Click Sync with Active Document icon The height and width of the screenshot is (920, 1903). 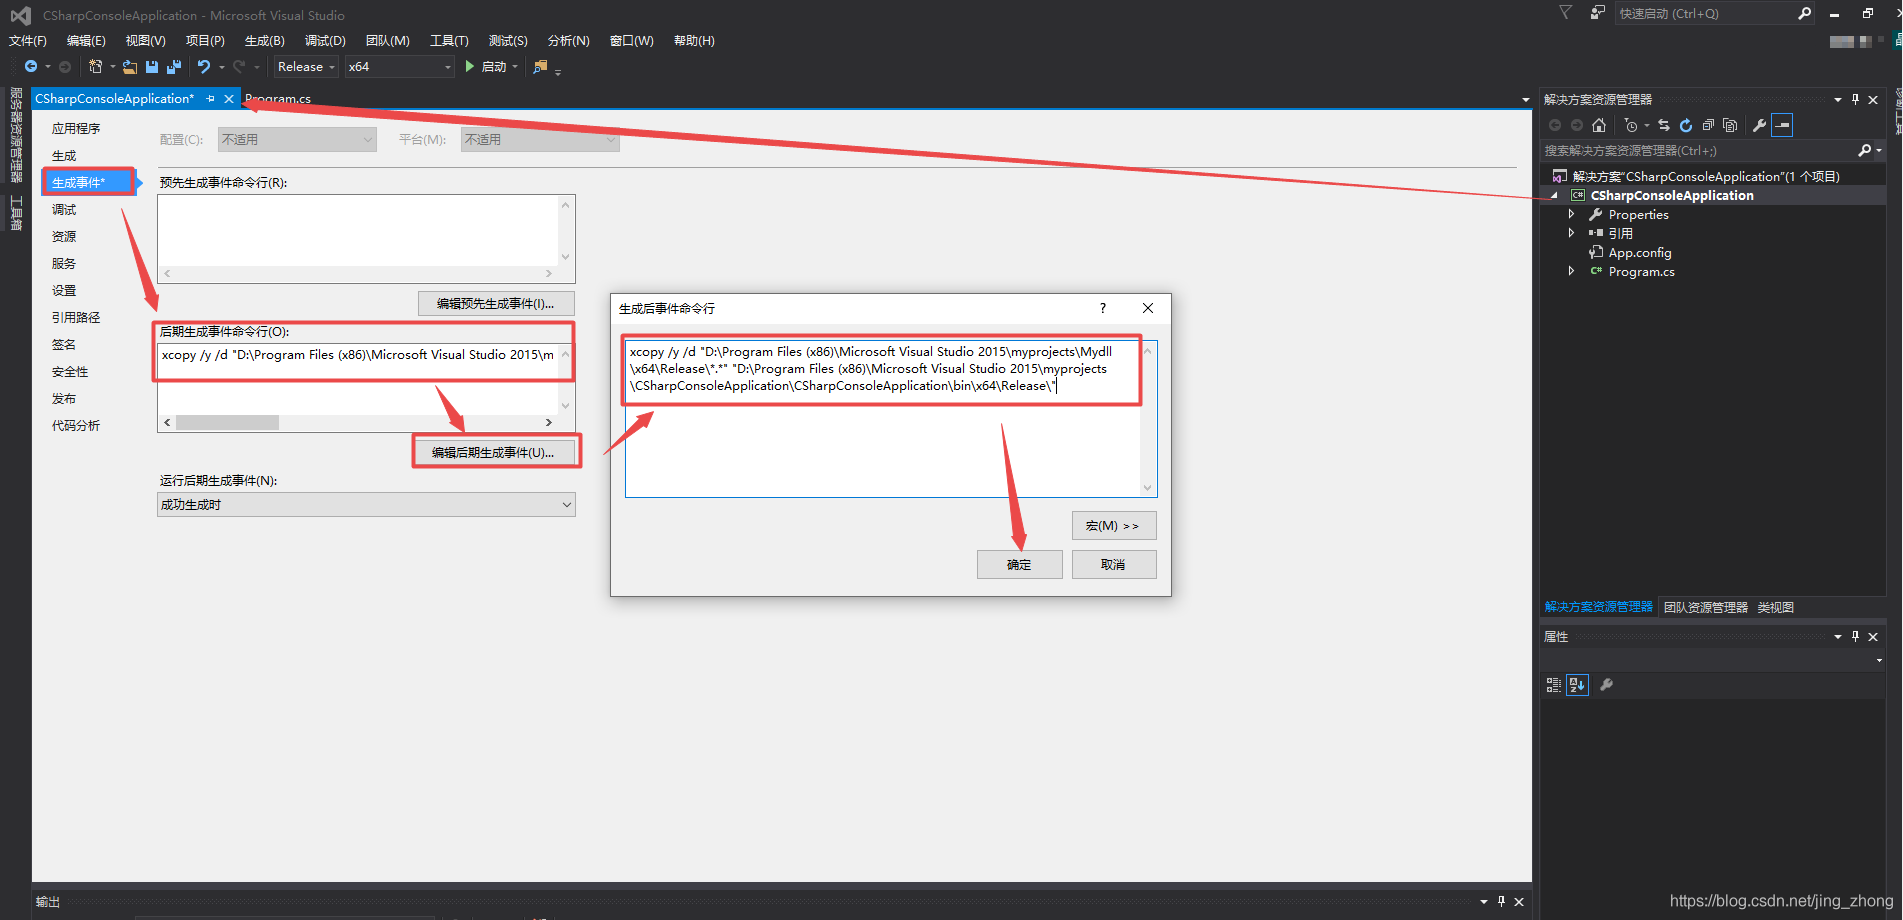[1664, 125]
